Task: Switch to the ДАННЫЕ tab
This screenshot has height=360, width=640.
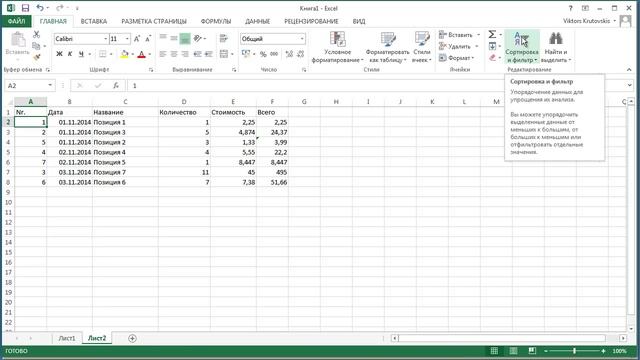Action: (258, 21)
